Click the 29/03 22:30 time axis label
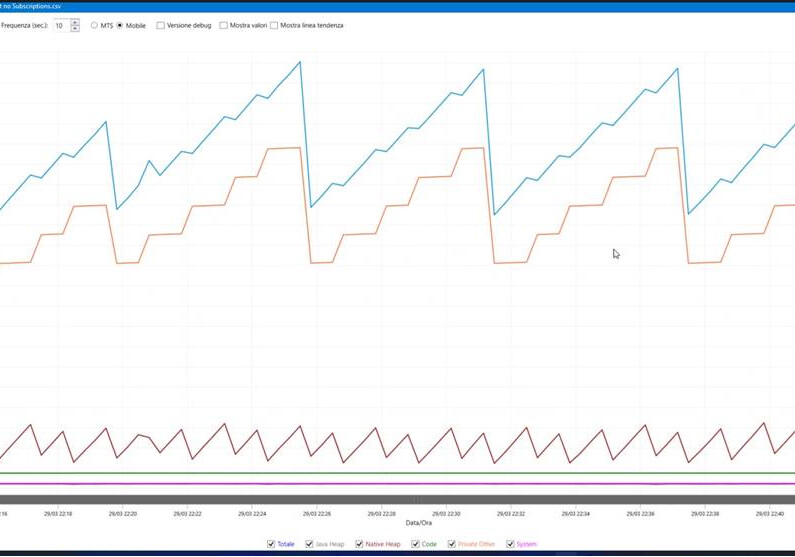The width and height of the screenshot is (795, 557). (x=447, y=513)
